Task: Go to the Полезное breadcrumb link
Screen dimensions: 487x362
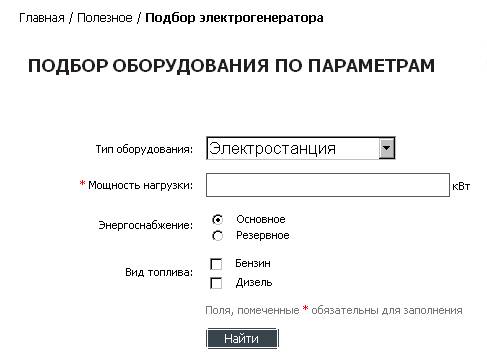Action: tap(105, 18)
